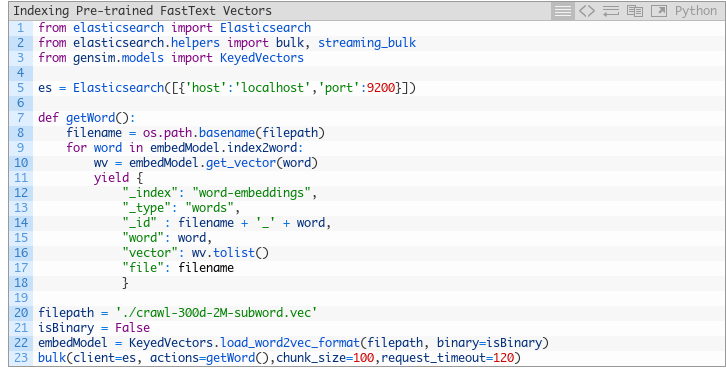Click 'elasticsearch.helpers' module name on line 2
This screenshot has width=726, height=370.
click(146, 43)
